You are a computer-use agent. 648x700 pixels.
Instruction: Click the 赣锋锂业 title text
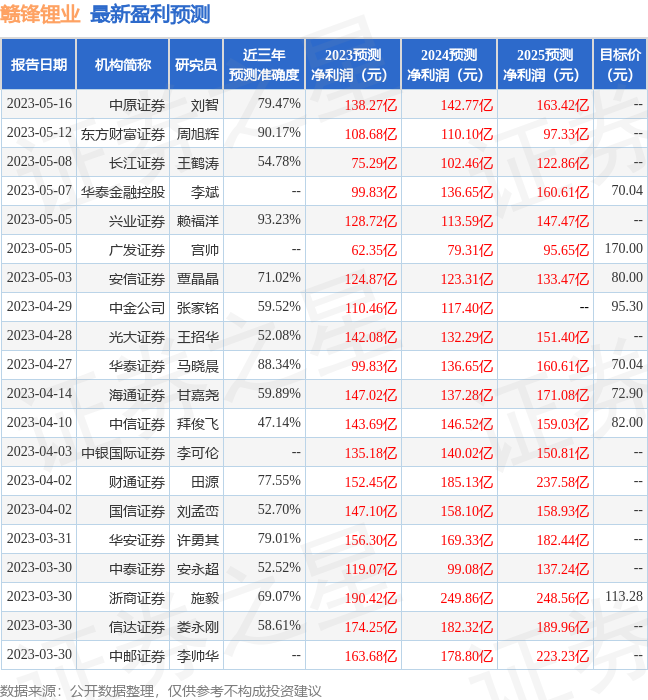40,14
